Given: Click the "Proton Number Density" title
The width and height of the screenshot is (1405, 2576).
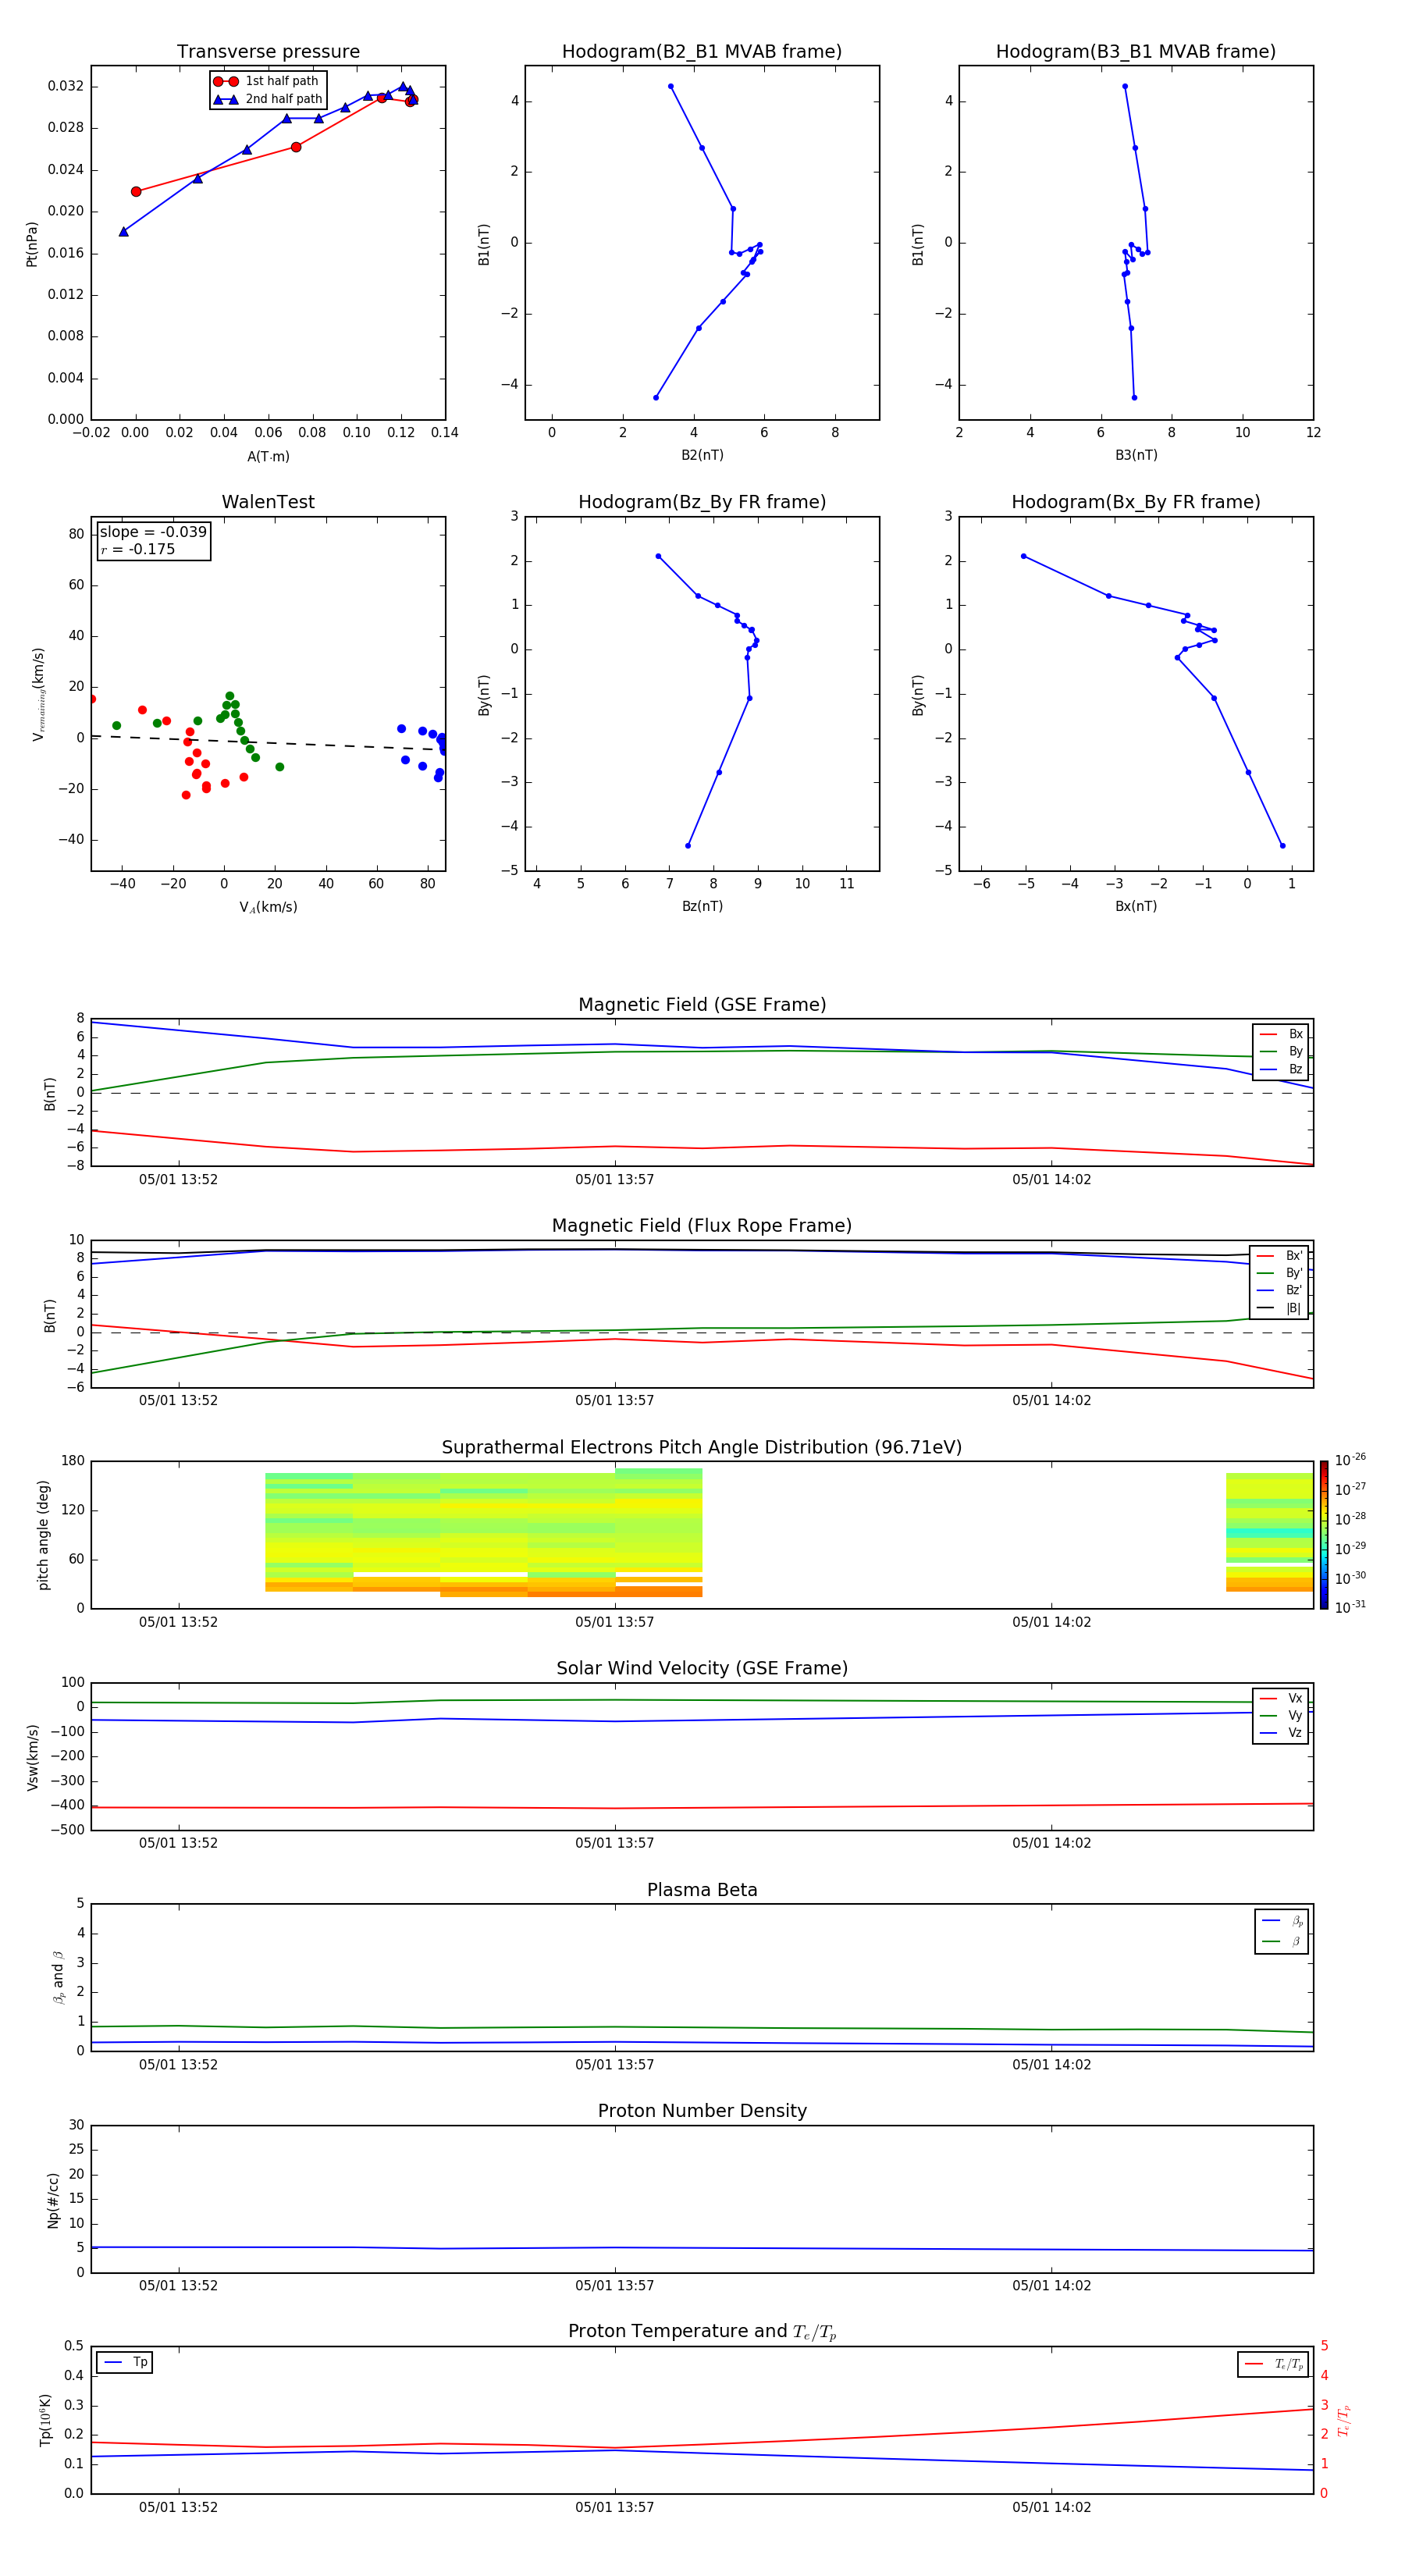Looking at the screenshot, I should [702, 2111].
